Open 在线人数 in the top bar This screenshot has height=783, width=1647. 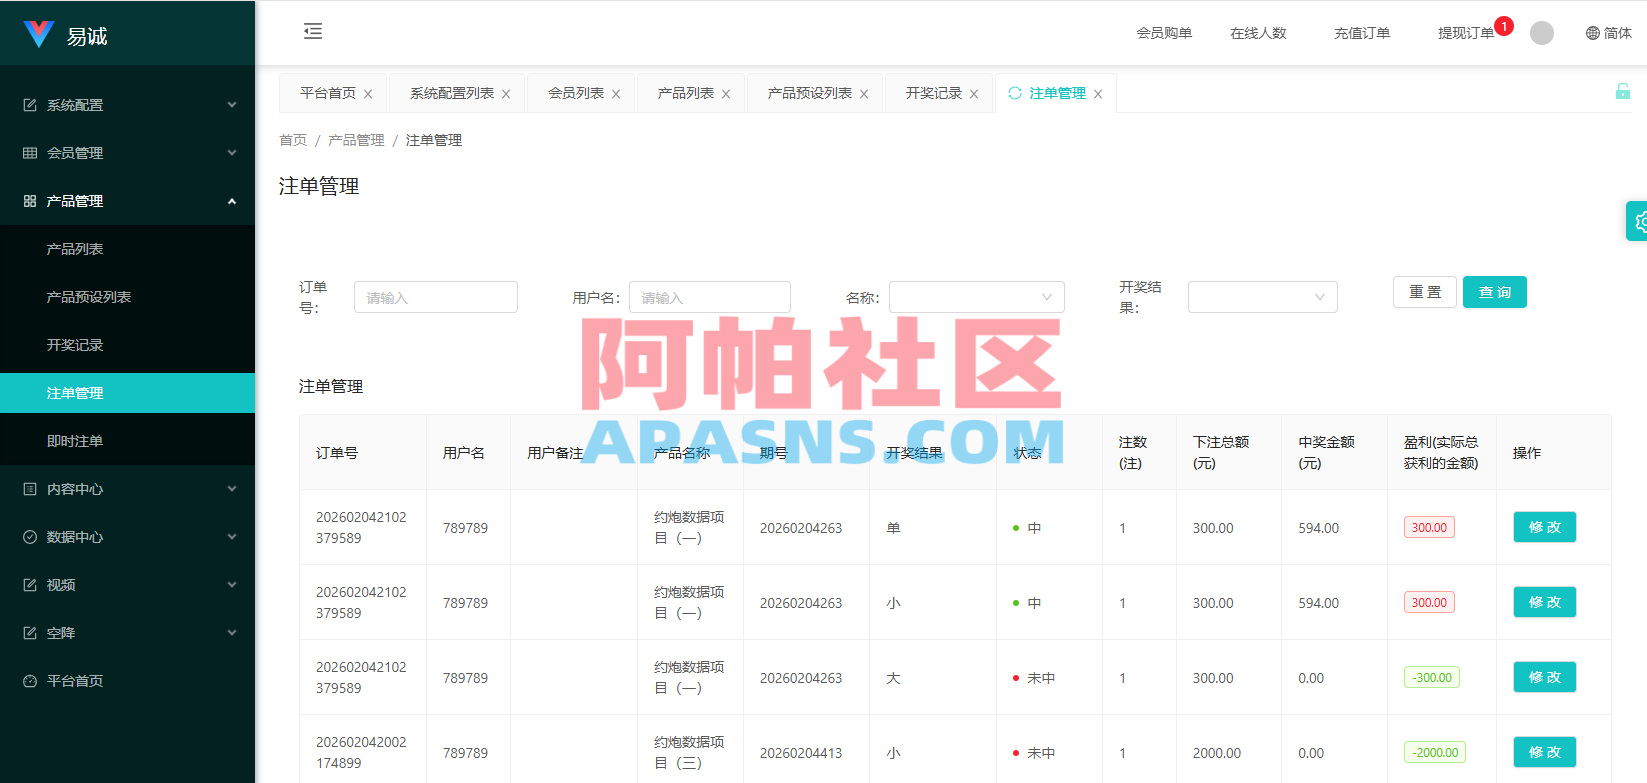point(1258,33)
